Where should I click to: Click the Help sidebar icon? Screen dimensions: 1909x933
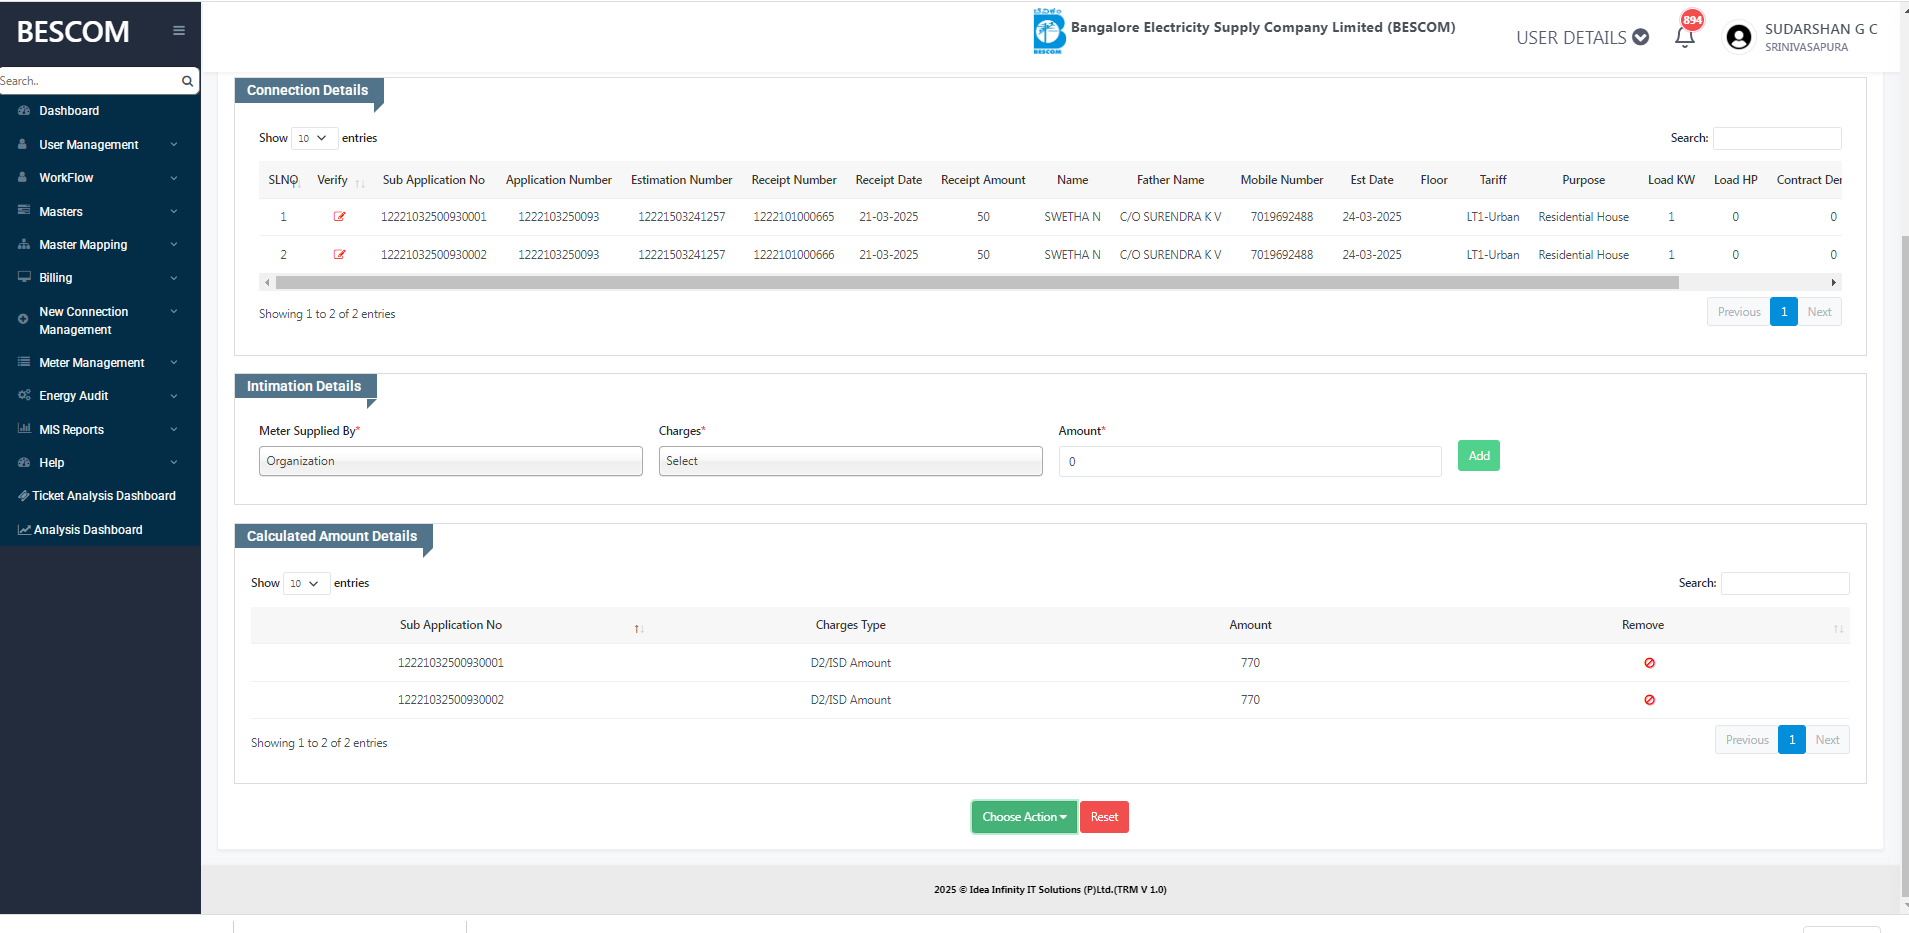24,462
